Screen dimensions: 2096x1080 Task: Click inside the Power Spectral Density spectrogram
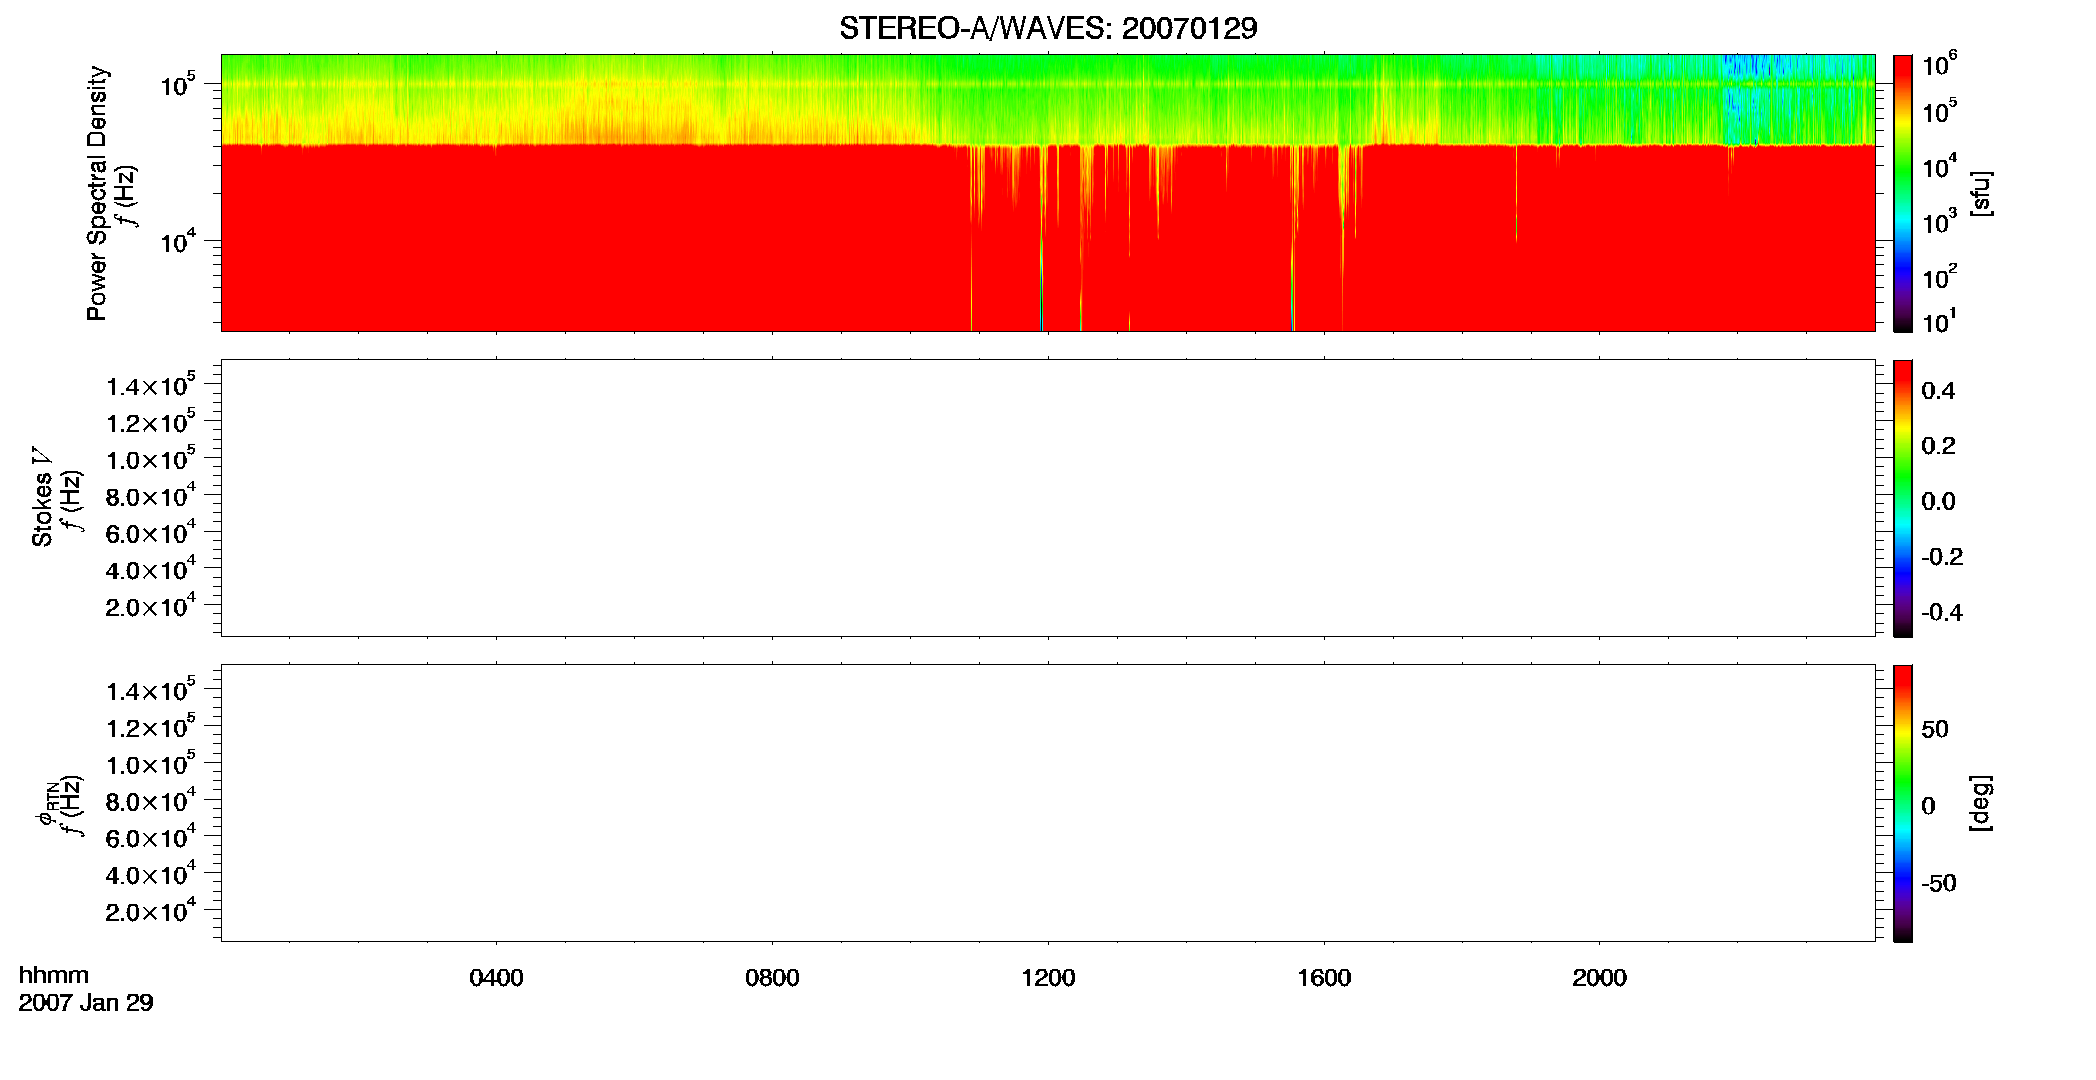(x=1048, y=193)
